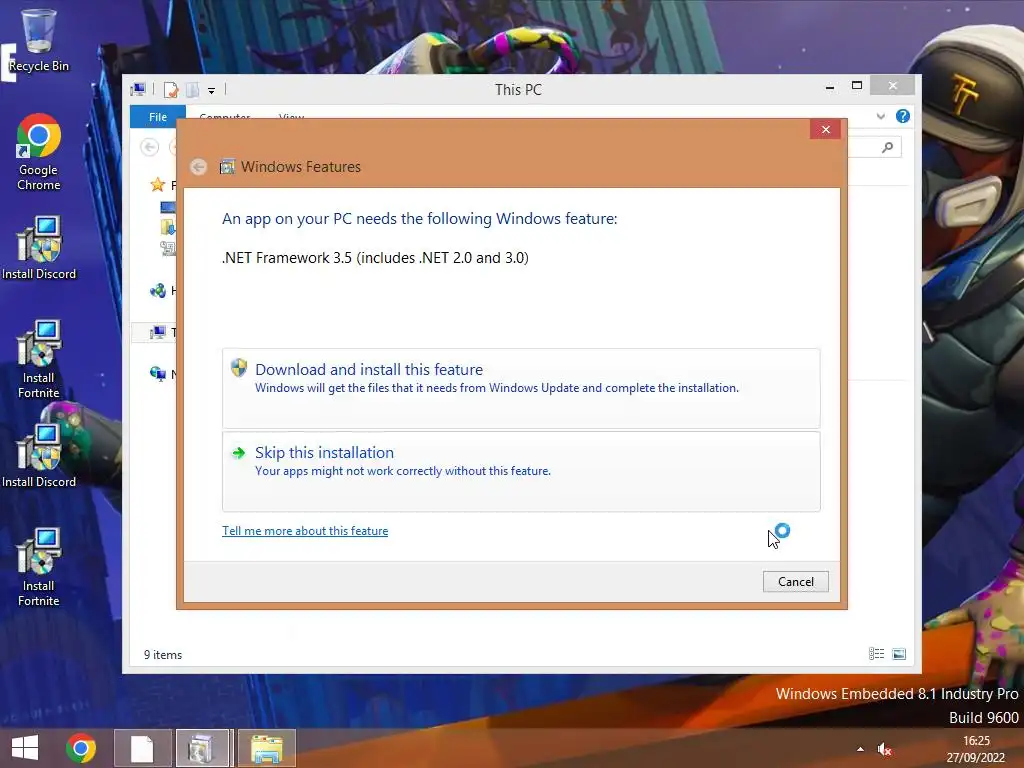Screen dimensions: 1024x768
Task: Open the View ribbon tab in This PC
Action: coord(291,116)
